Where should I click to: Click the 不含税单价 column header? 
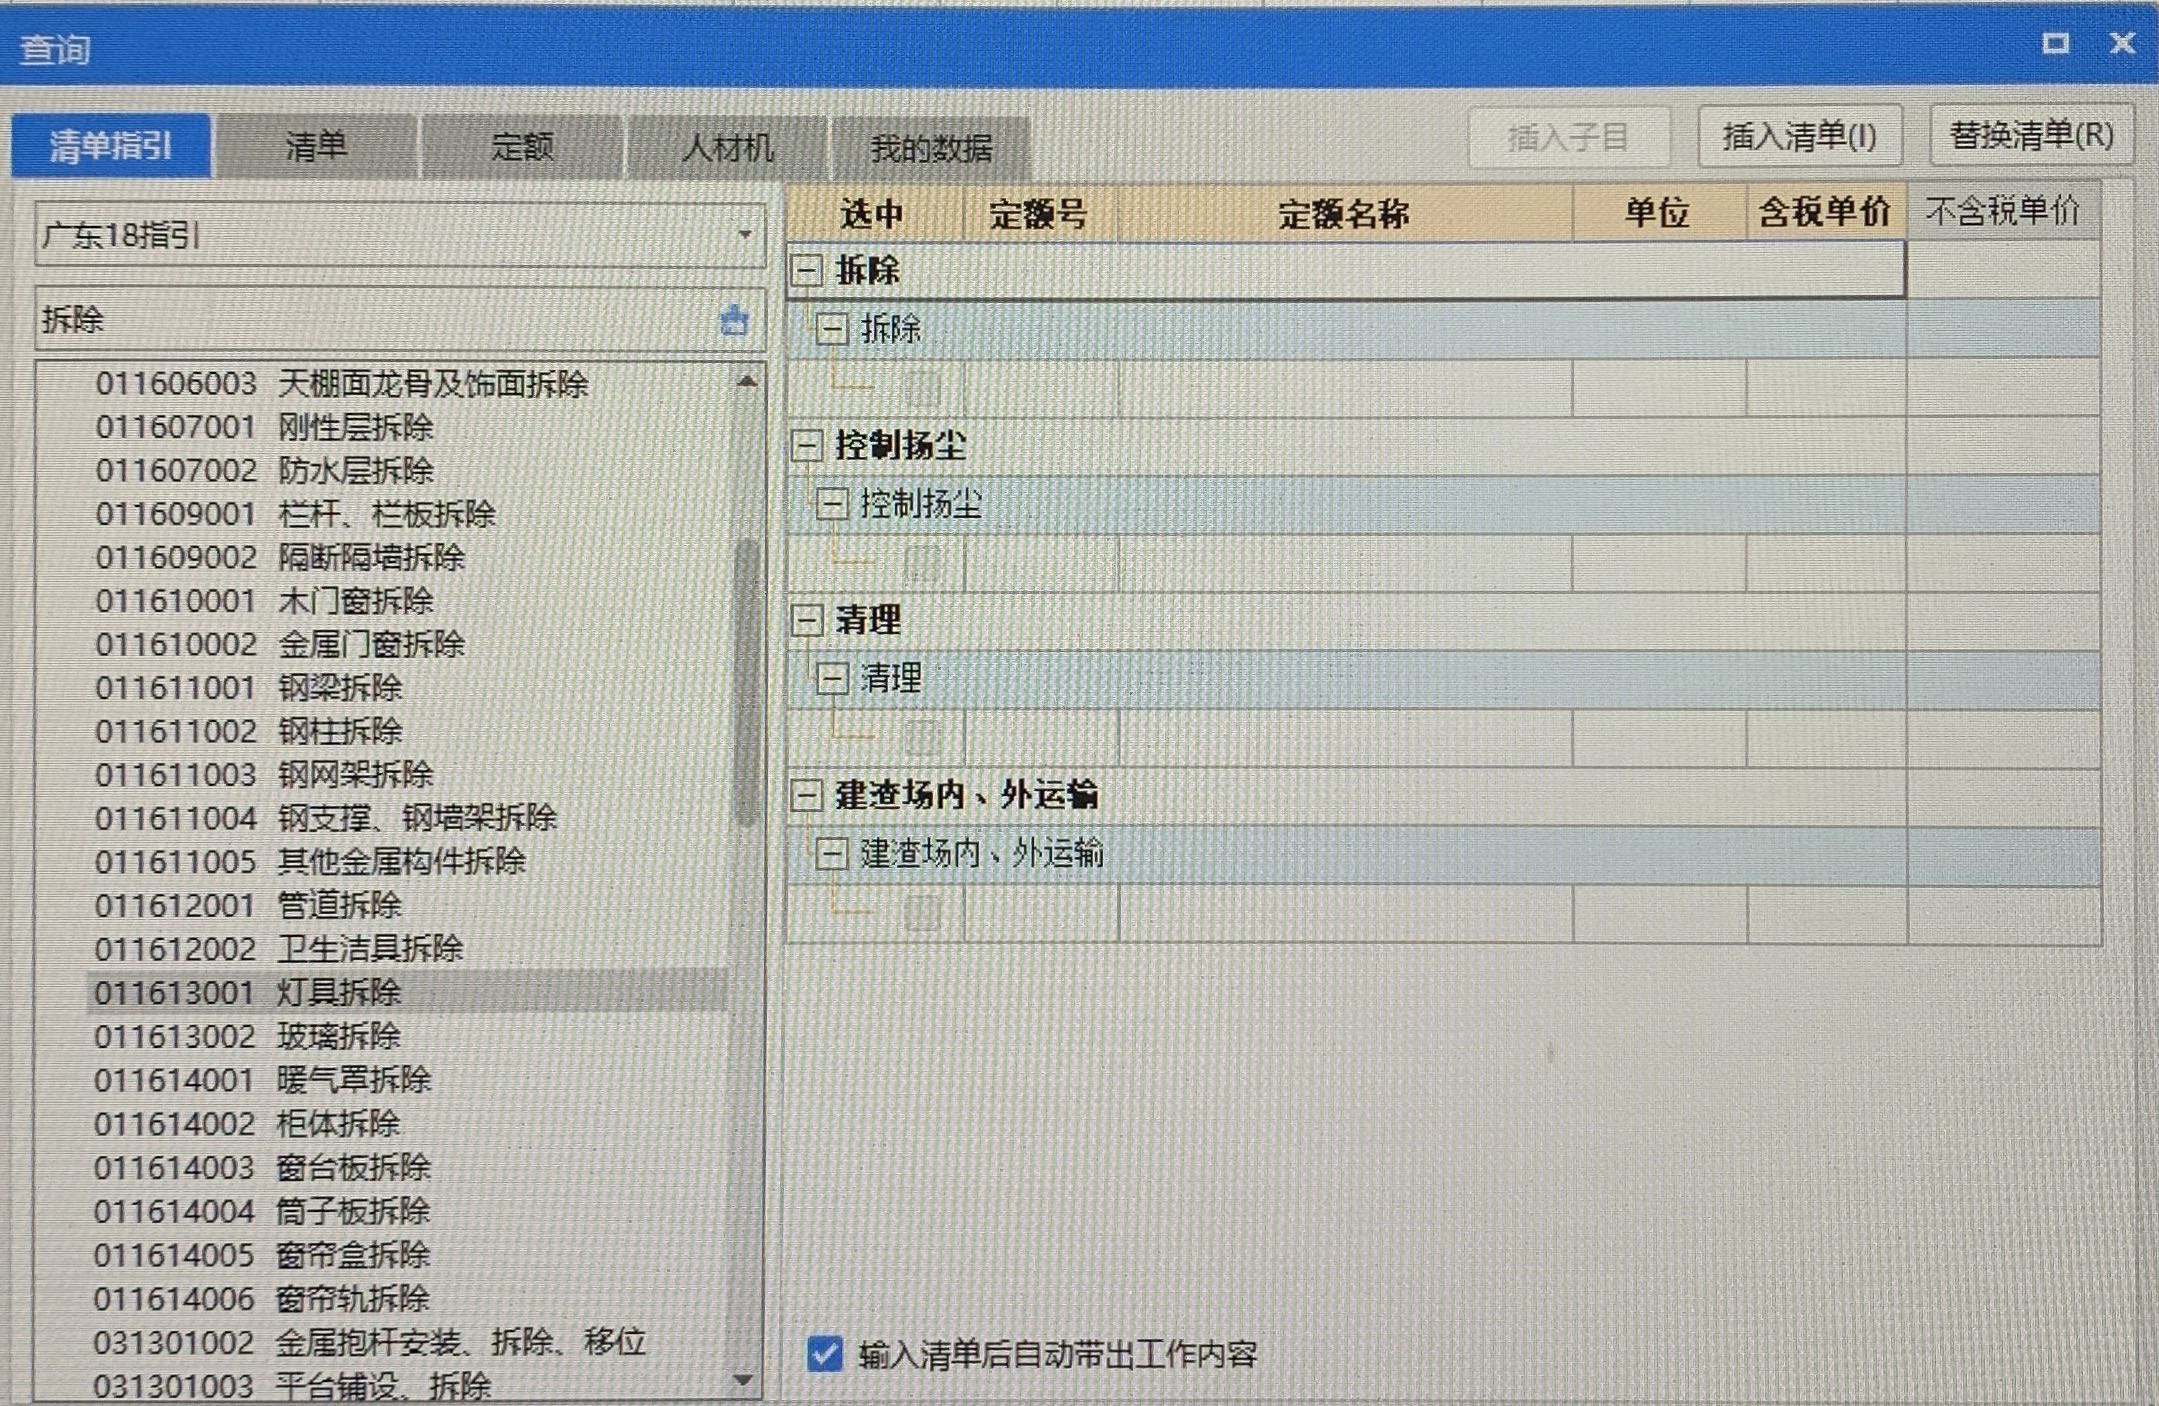(2002, 211)
